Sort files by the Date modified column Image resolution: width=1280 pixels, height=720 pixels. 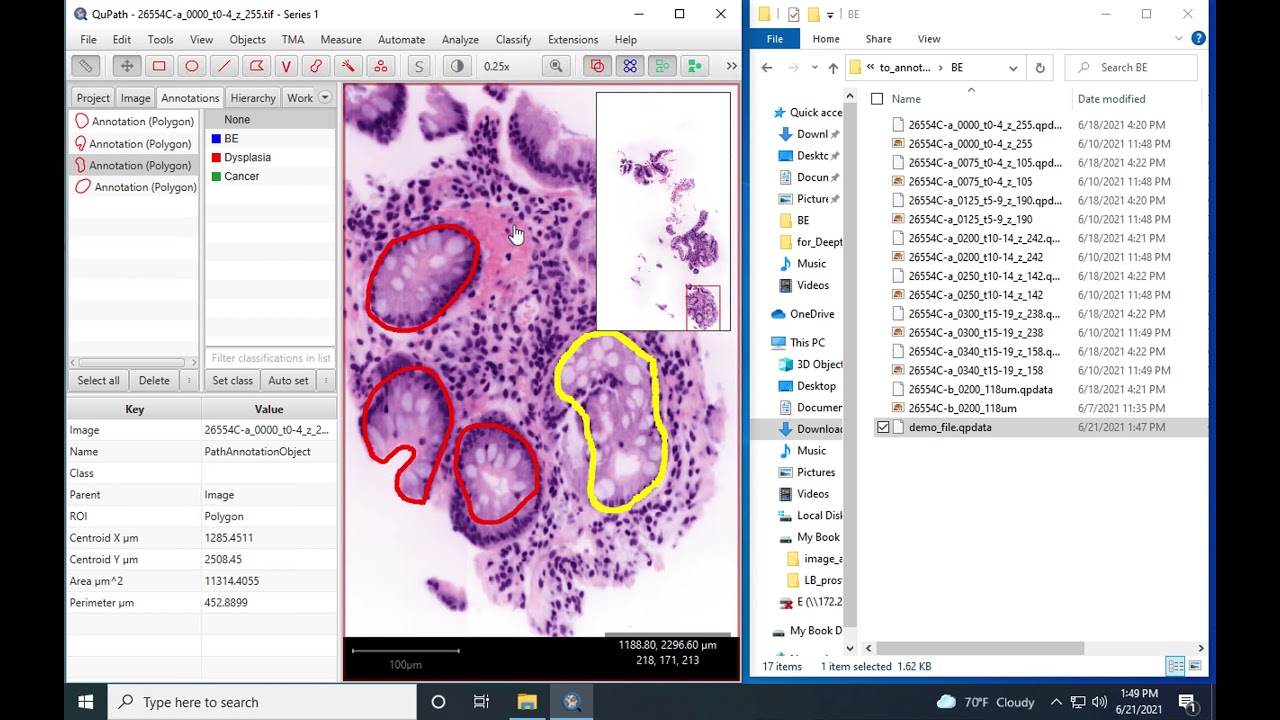pyautogui.click(x=1111, y=99)
